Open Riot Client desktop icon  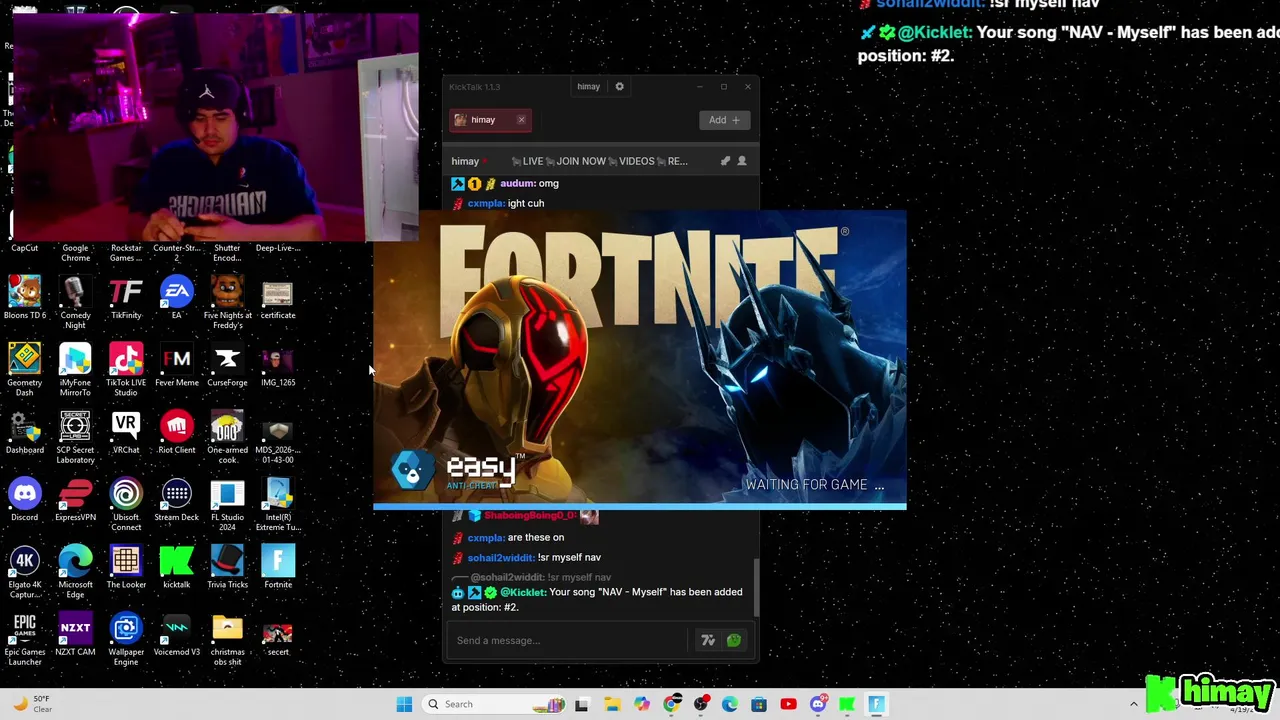coord(177,432)
